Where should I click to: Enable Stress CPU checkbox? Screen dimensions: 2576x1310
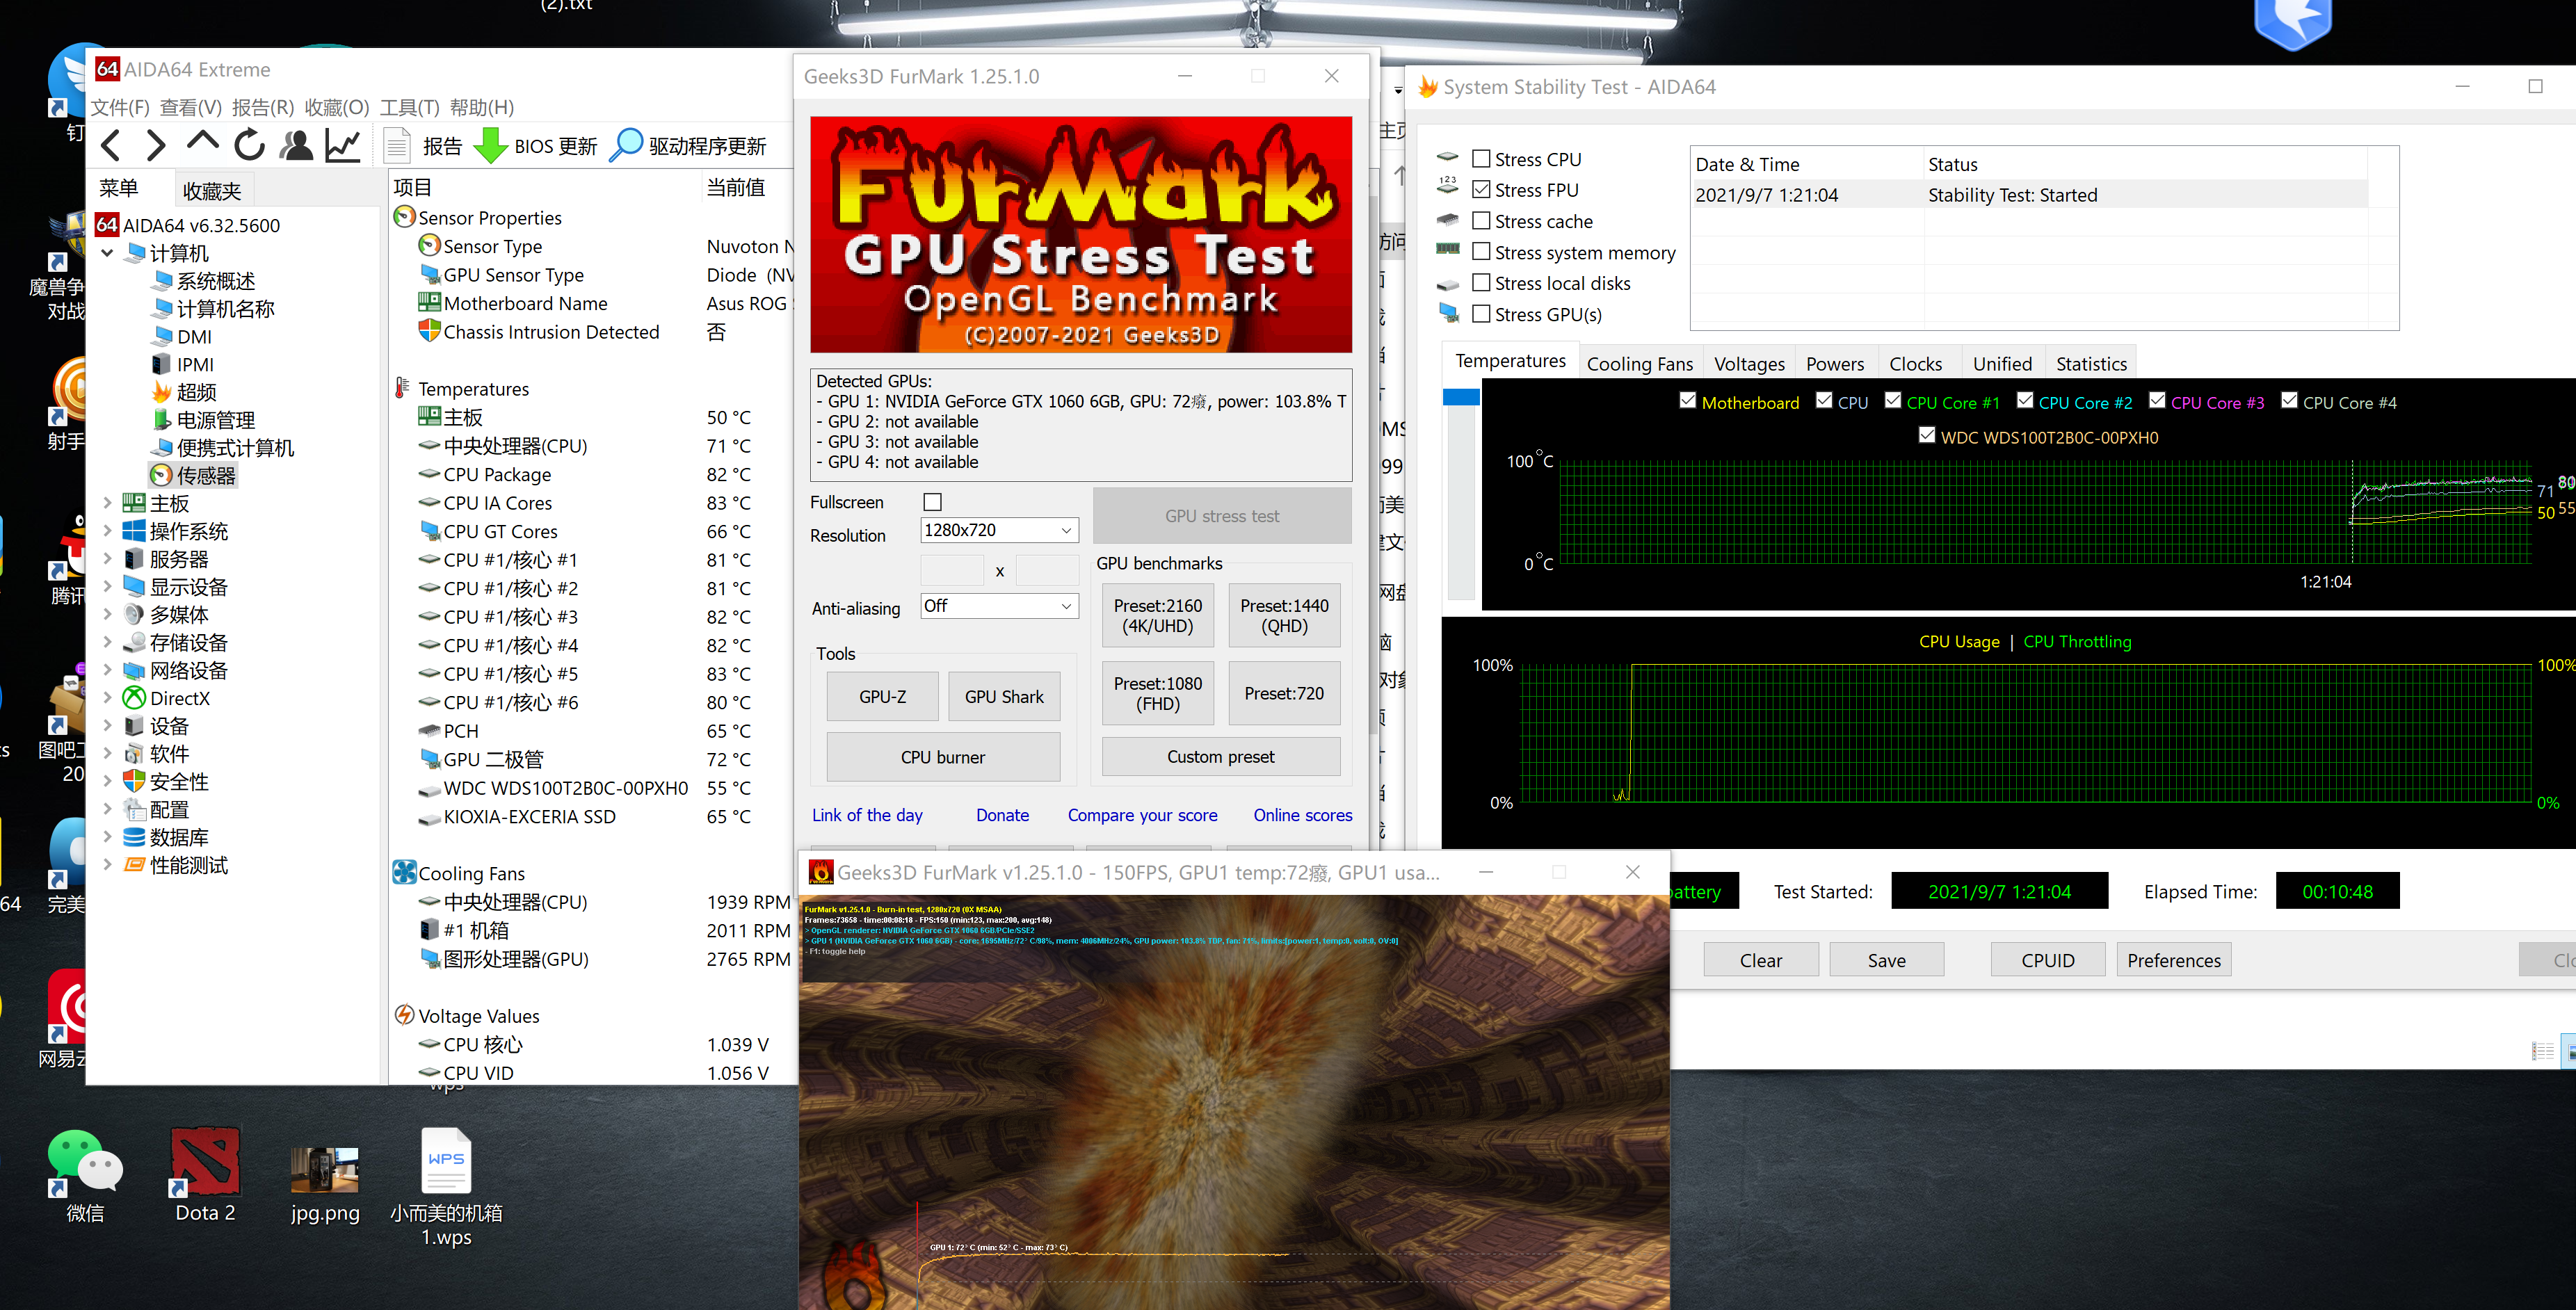click(1481, 159)
